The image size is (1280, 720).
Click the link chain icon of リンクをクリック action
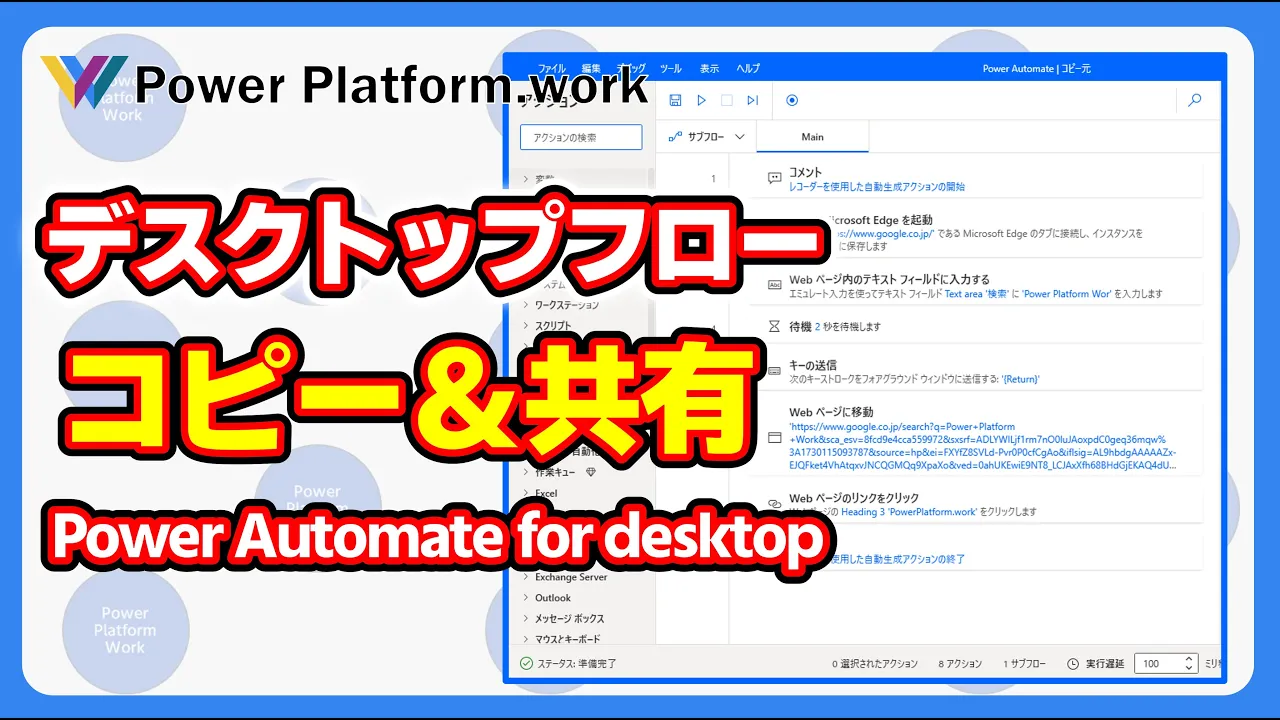[x=774, y=504]
